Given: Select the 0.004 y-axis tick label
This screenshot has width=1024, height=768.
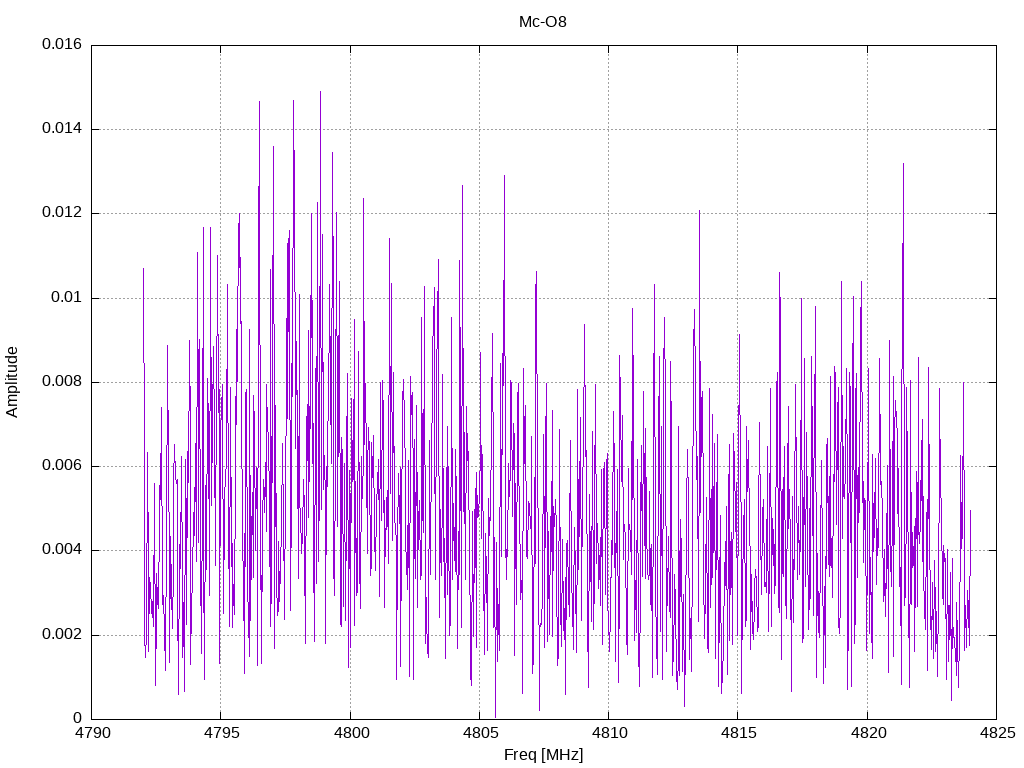Looking at the screenshot, I should (x=62, y=550).
